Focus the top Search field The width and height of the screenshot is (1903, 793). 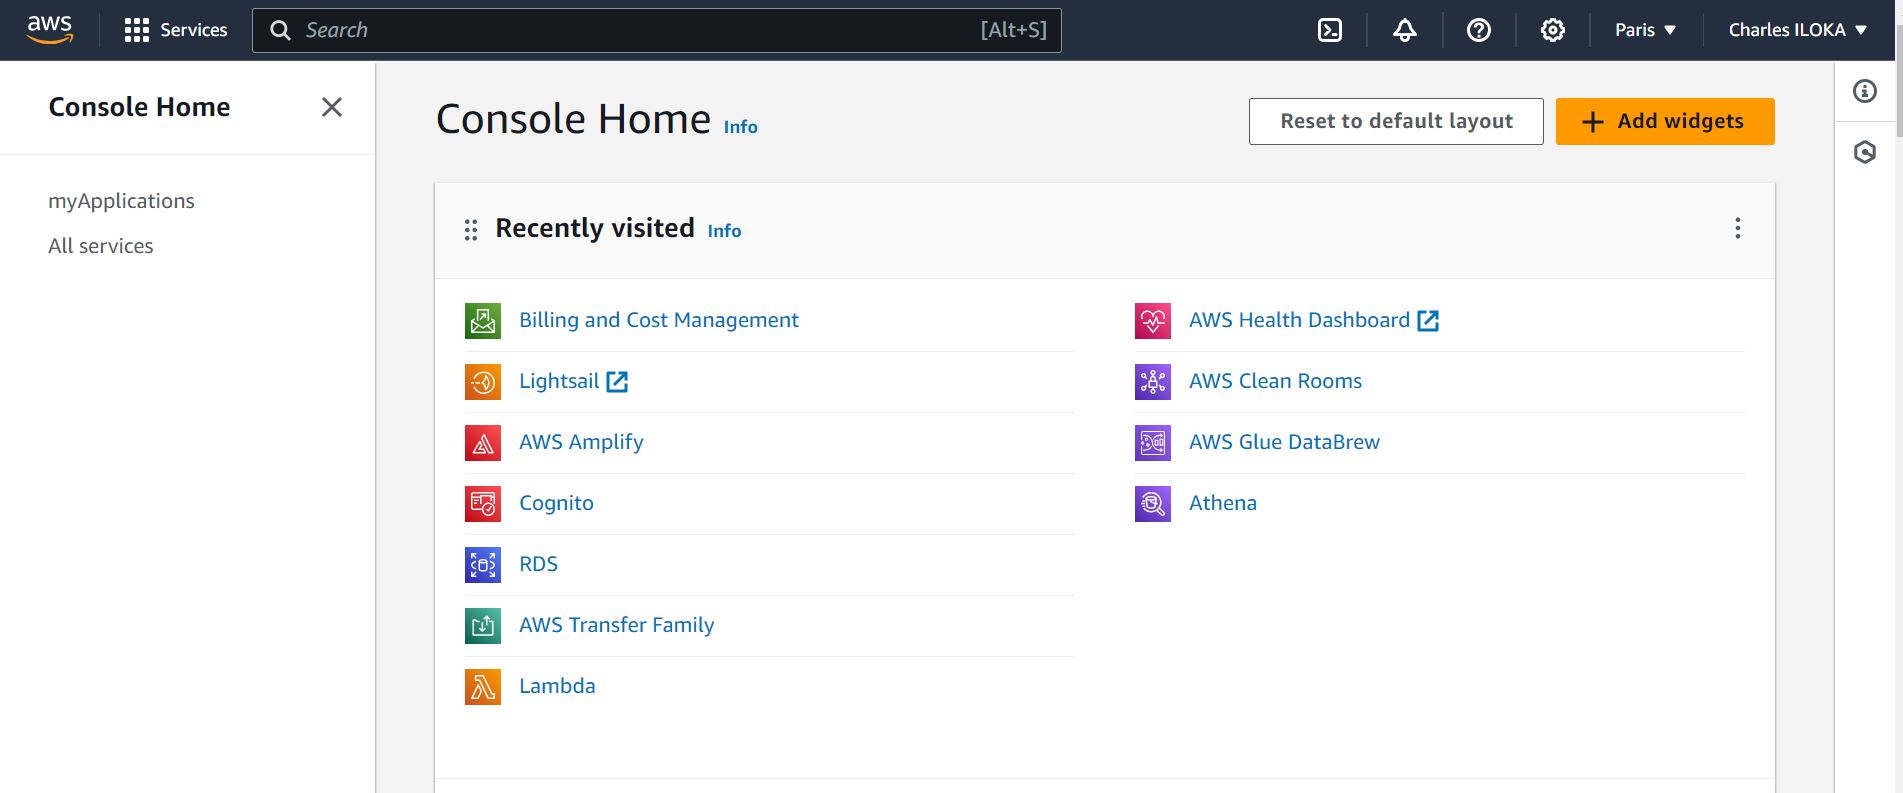click(x=656, y=30)
